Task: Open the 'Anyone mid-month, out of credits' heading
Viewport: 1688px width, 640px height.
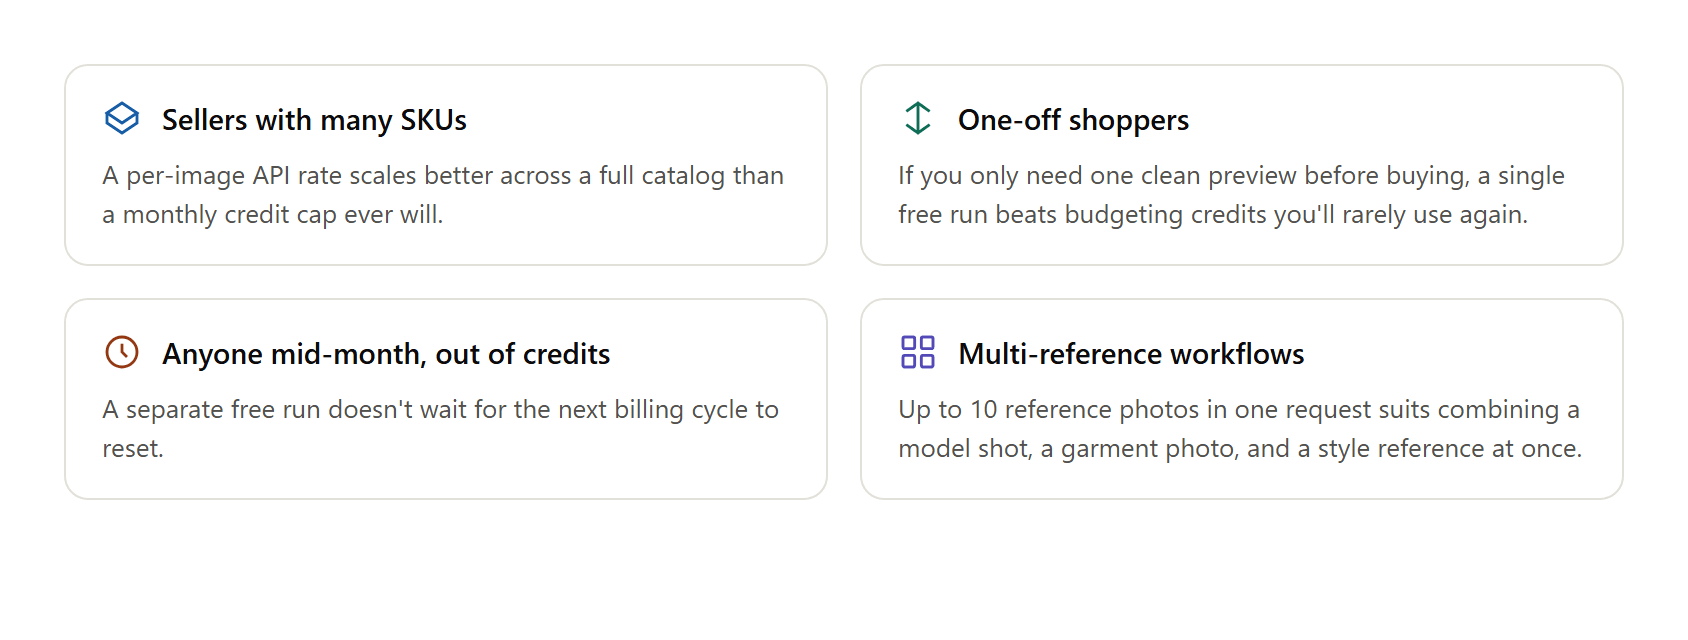Action: click(x=386, y=354)
